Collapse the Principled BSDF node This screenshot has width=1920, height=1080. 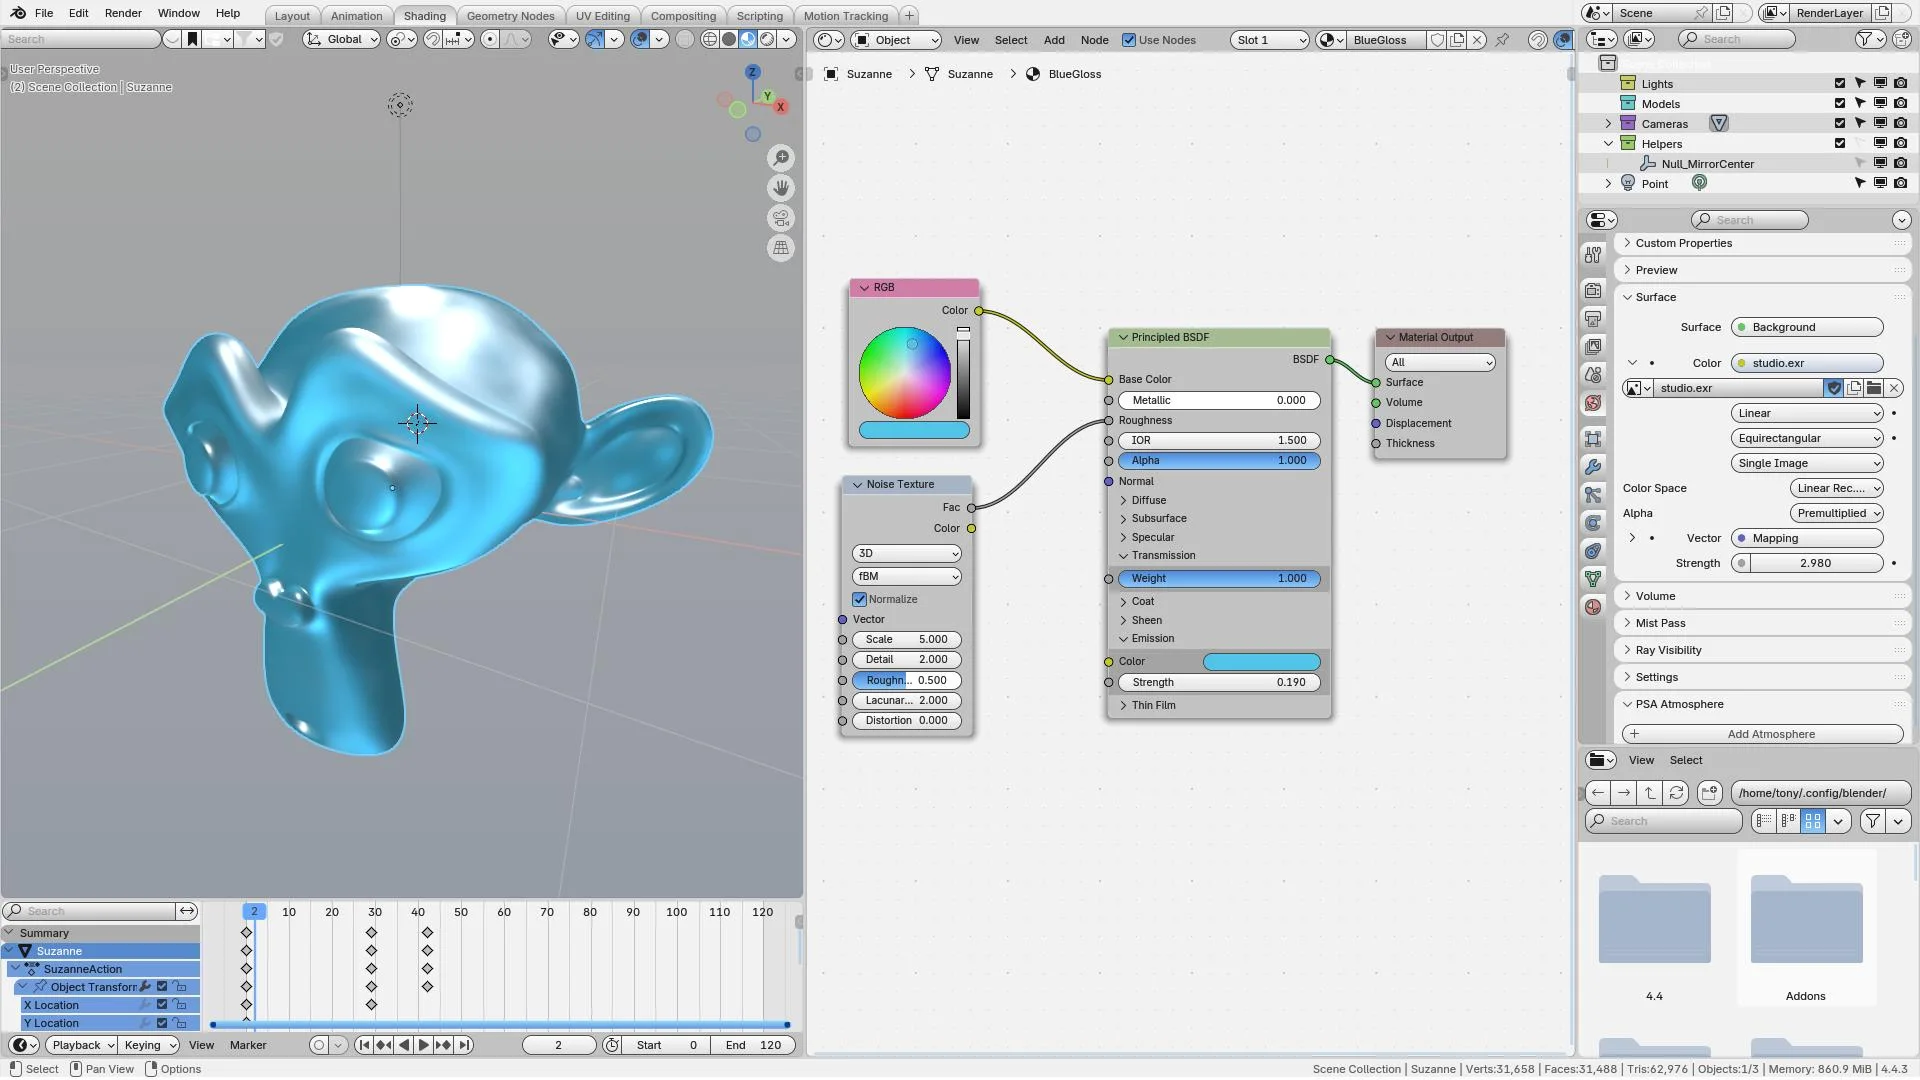[1123, 337]
